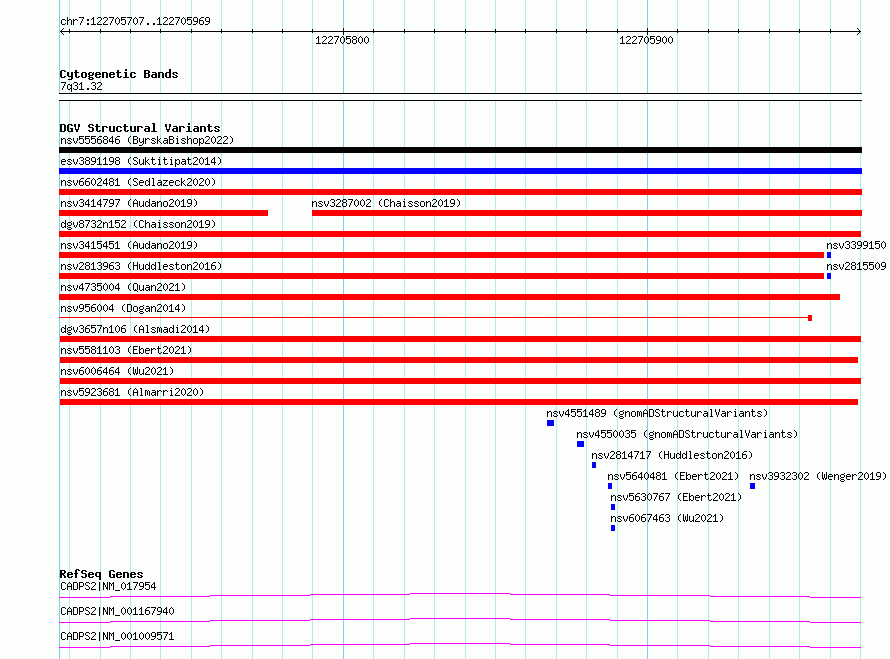Open the nsv3287002 (Chaisson2019) label
Screen dimensions: 890x659
pos(386,203)
